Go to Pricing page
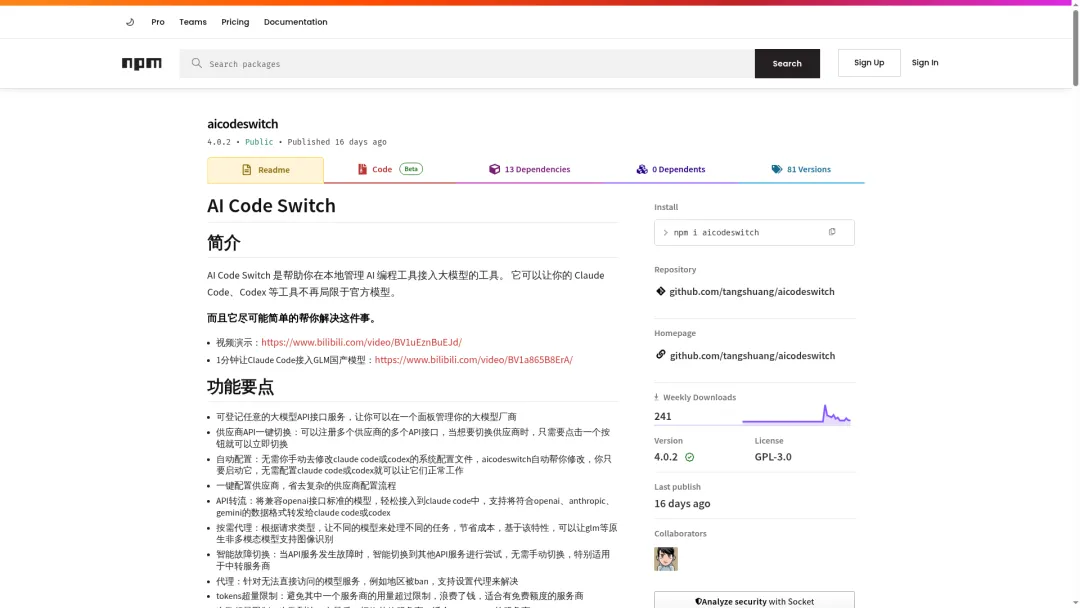 235,22
